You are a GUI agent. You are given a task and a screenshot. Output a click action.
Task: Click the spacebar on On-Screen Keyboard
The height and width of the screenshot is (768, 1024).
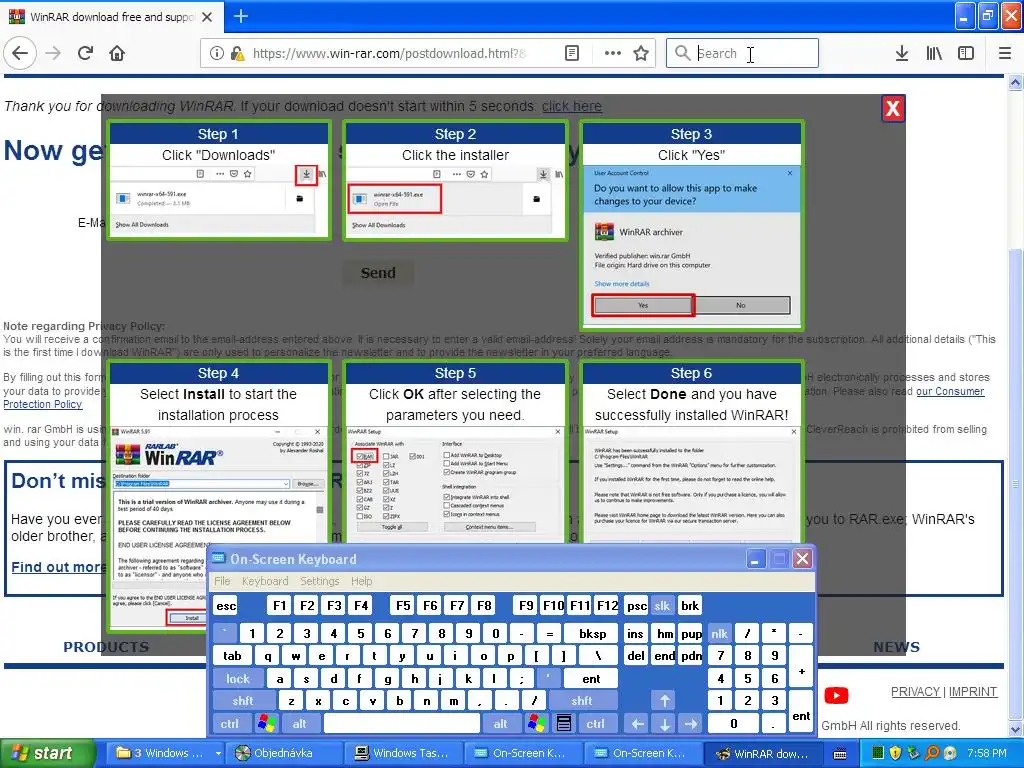pos(402,724)
